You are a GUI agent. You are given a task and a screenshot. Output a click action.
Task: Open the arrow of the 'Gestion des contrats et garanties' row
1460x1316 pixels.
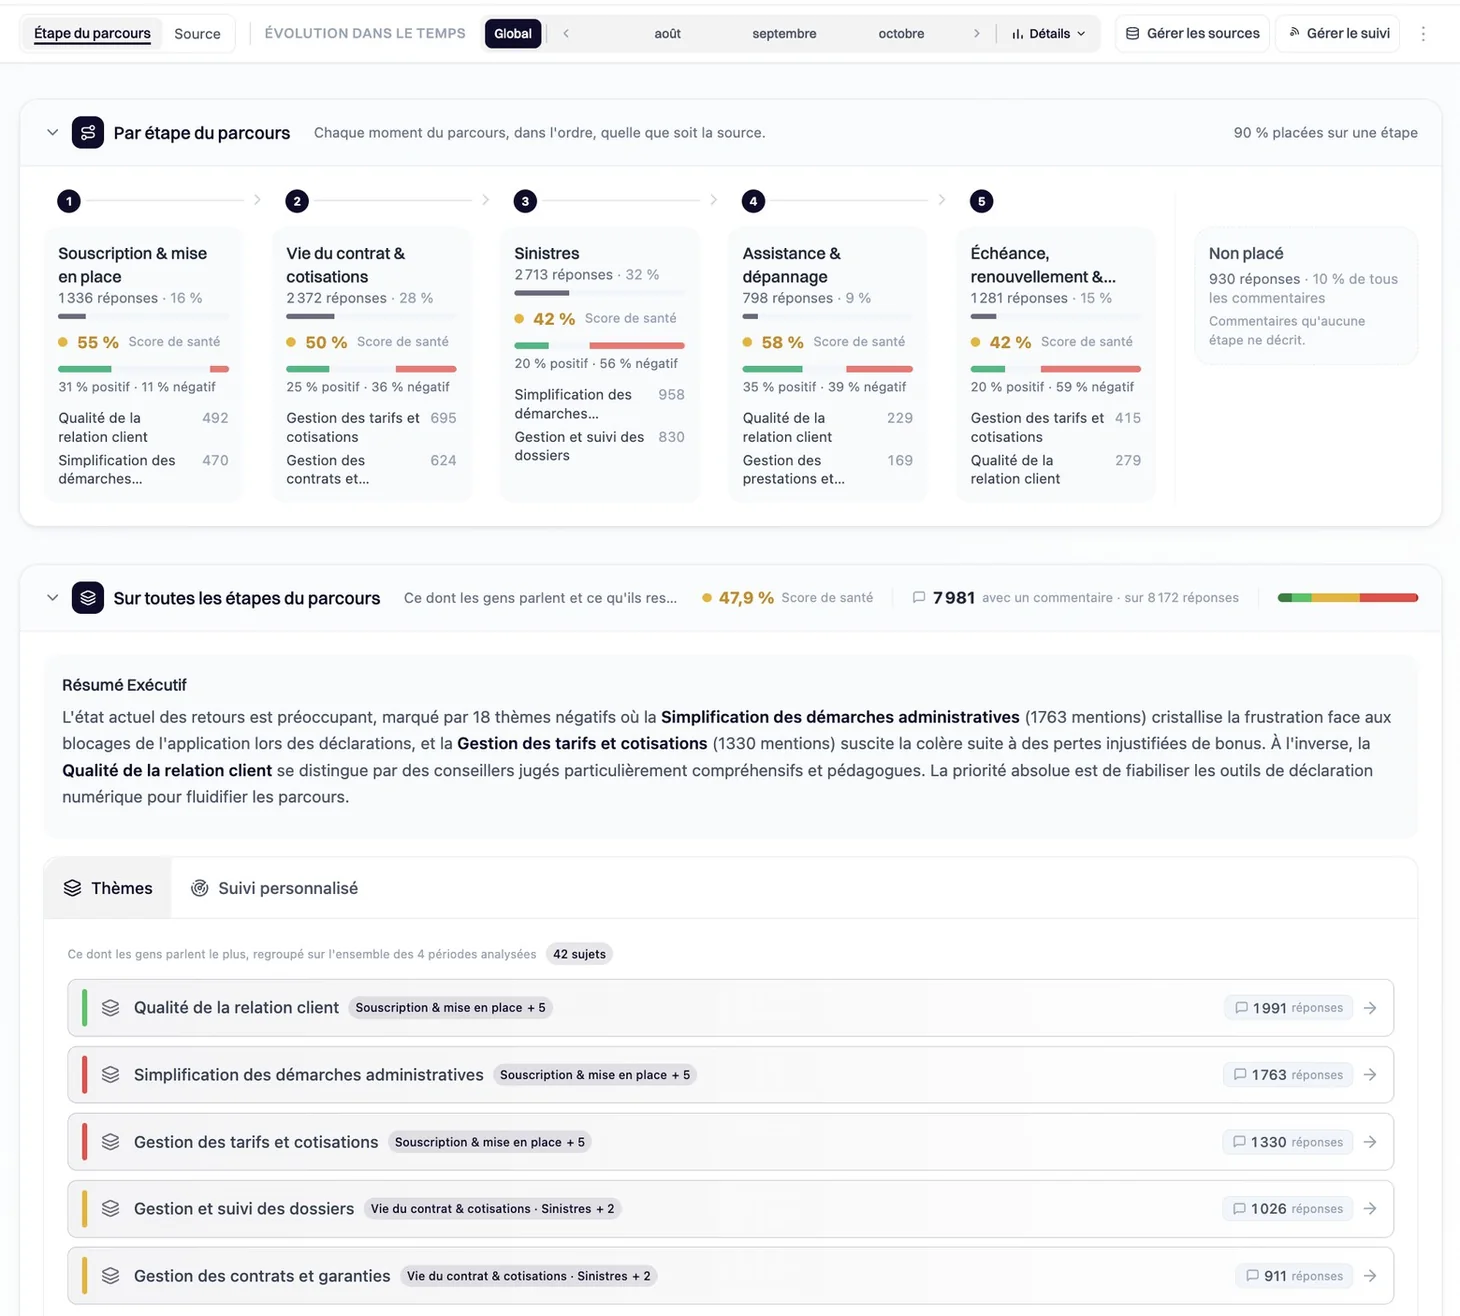(x=1370, y=1276)
